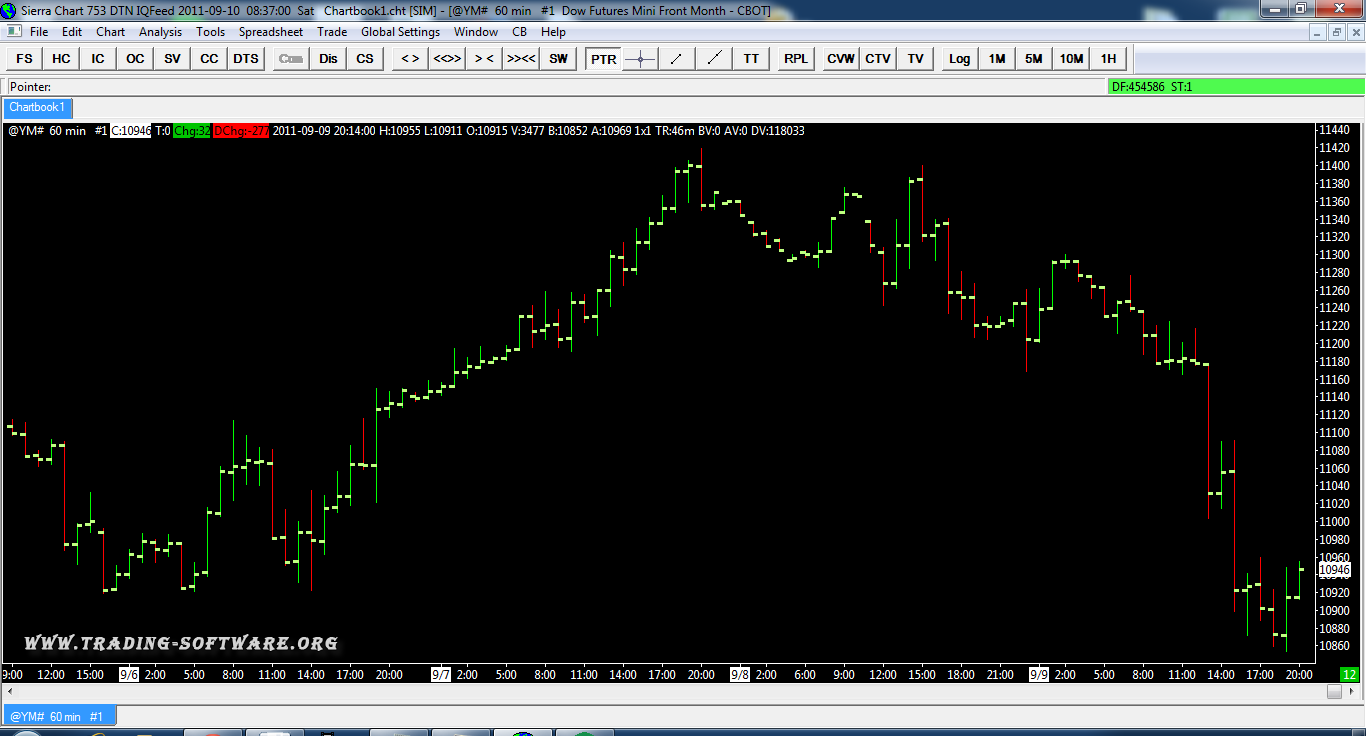Click the 1H timeframe button
The image size is (1366, 736).
click(1108, 59)
